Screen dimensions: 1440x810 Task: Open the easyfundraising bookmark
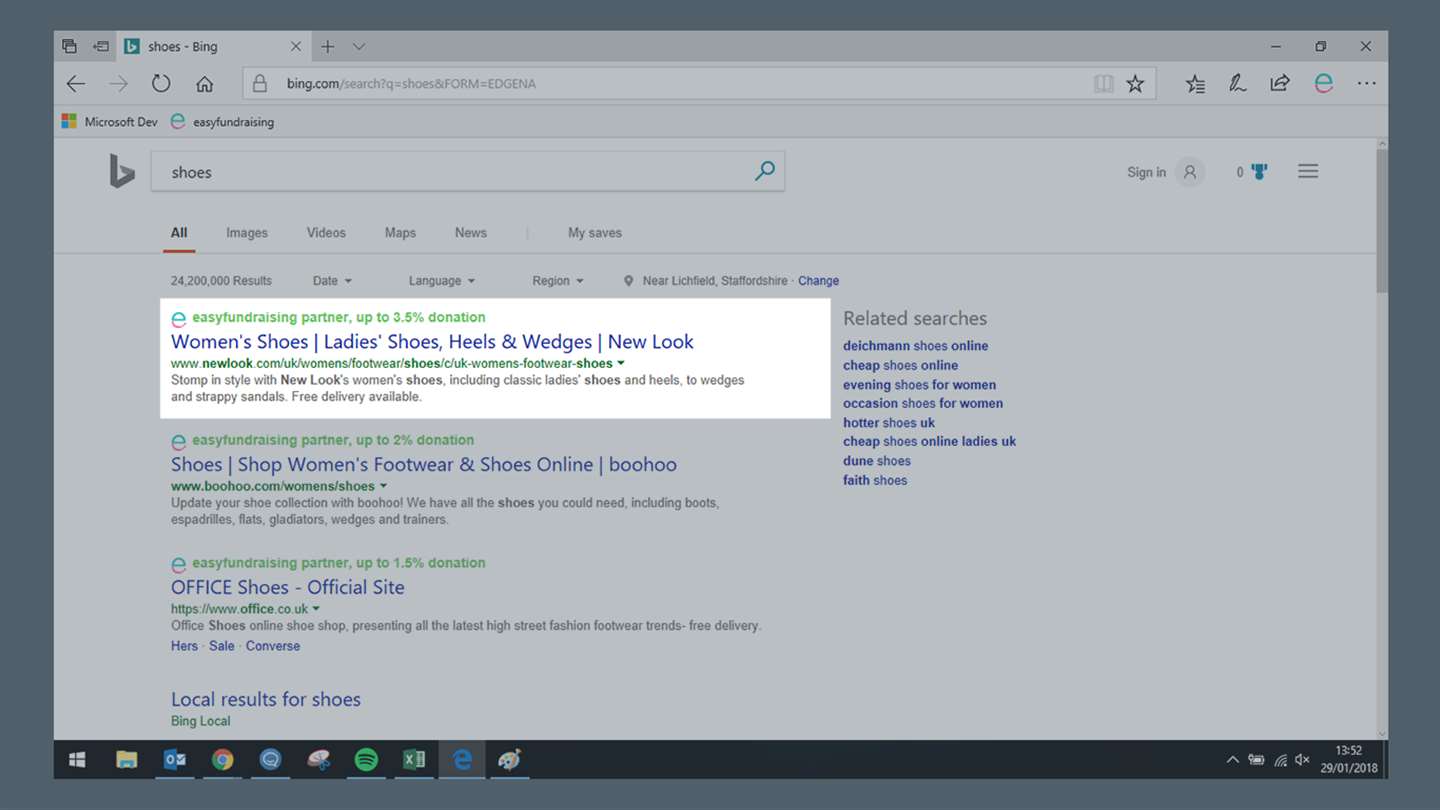point(222,122)
